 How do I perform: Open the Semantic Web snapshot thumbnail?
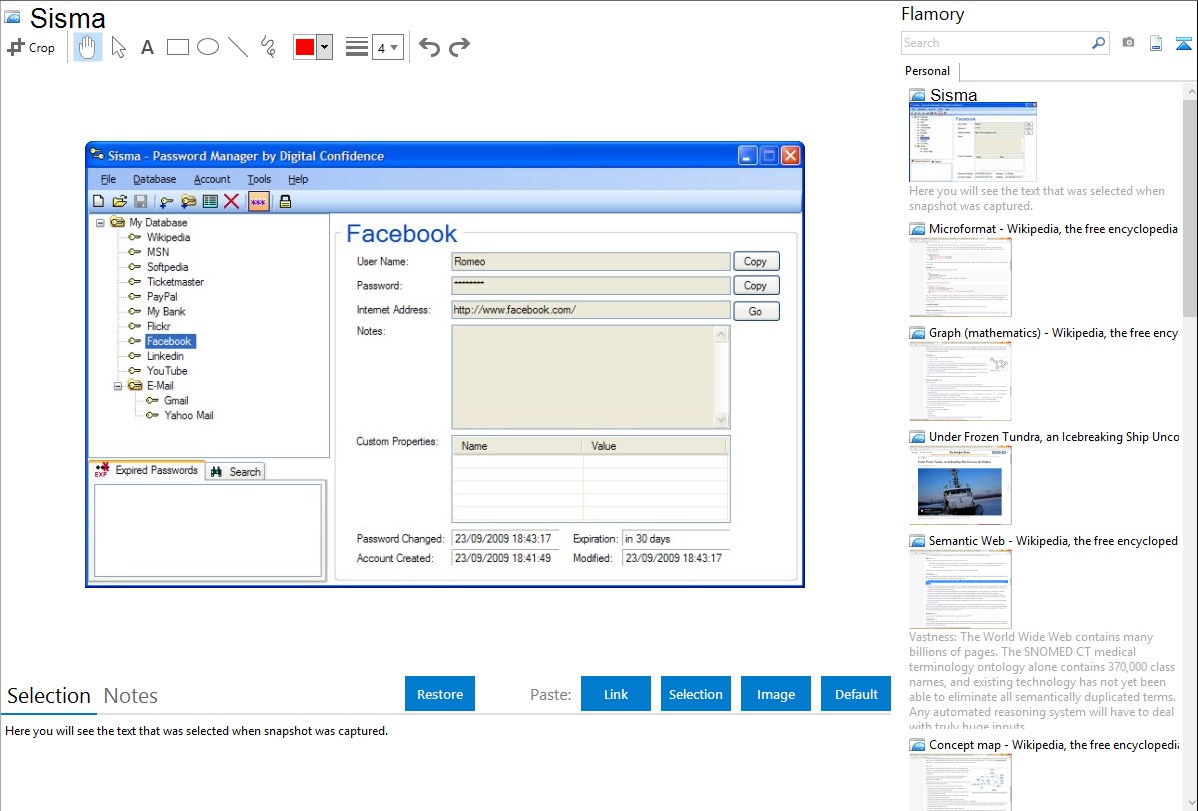tap(960, 589)
